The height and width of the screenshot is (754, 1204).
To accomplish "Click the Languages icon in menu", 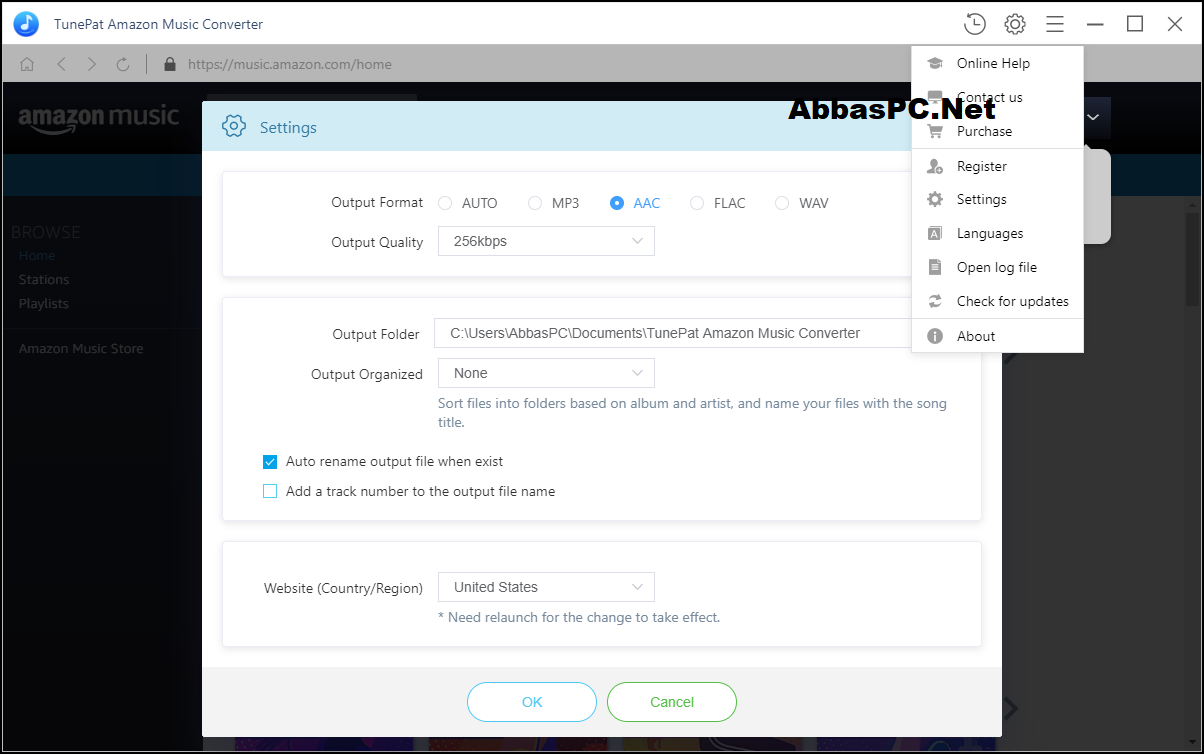I will [x=935, y=233].
